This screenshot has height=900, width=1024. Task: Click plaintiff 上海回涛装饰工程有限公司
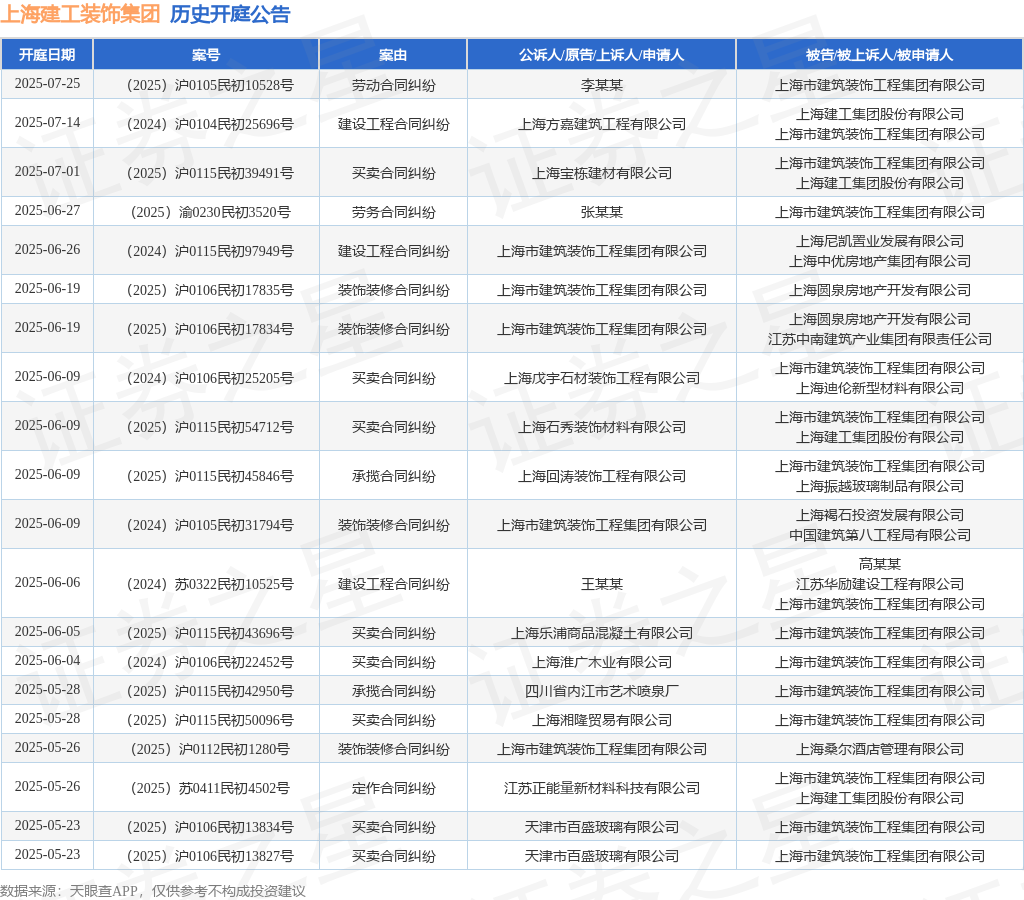[x=601, y=476]
